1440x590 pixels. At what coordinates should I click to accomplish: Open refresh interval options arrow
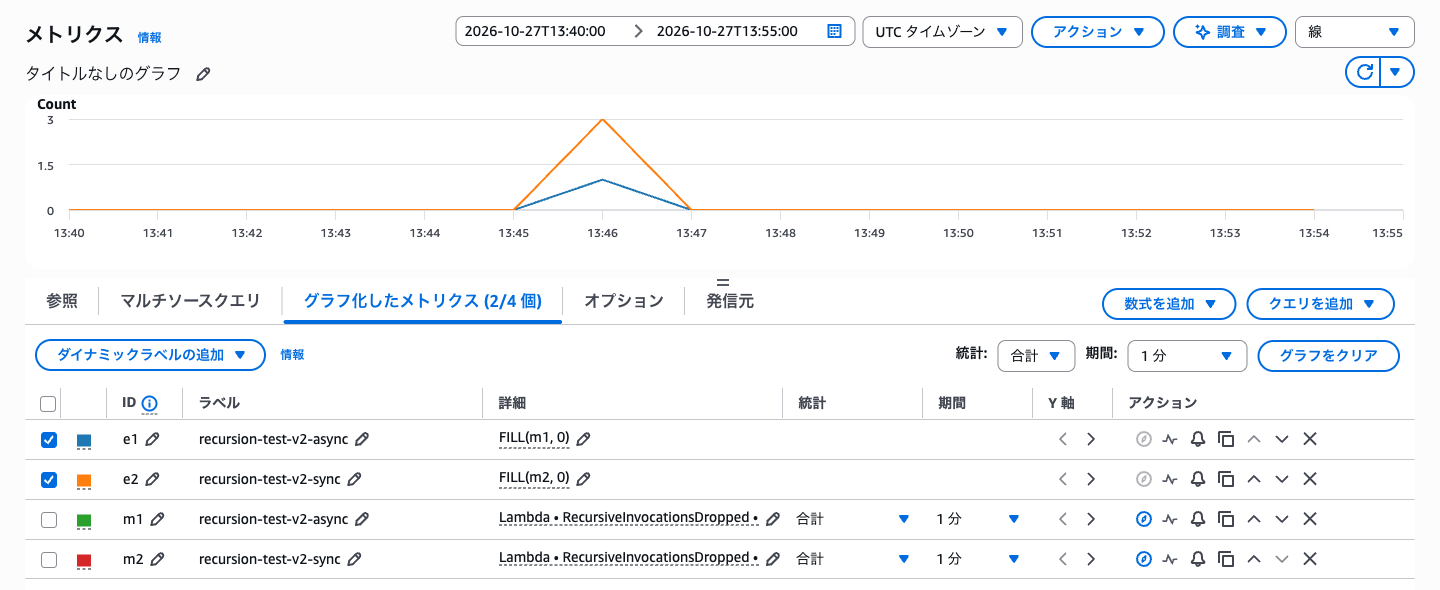1396,72
